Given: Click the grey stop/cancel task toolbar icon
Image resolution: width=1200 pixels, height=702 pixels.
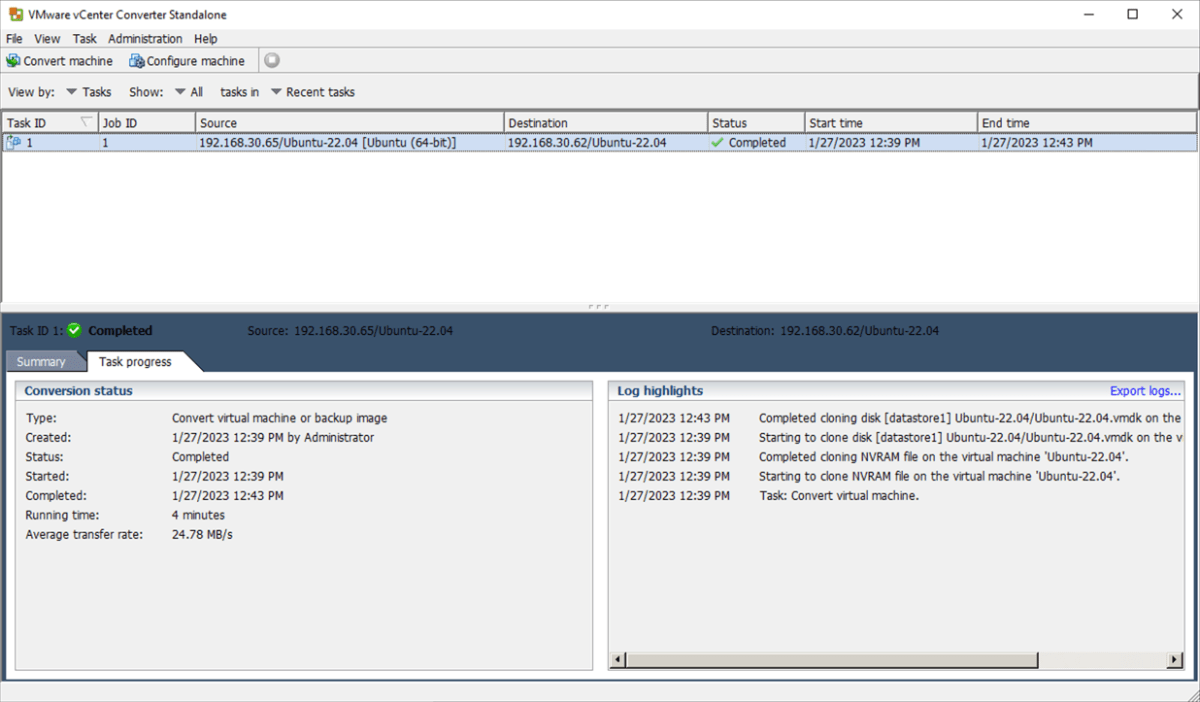Looking at the screenshot, I should 272,61.
